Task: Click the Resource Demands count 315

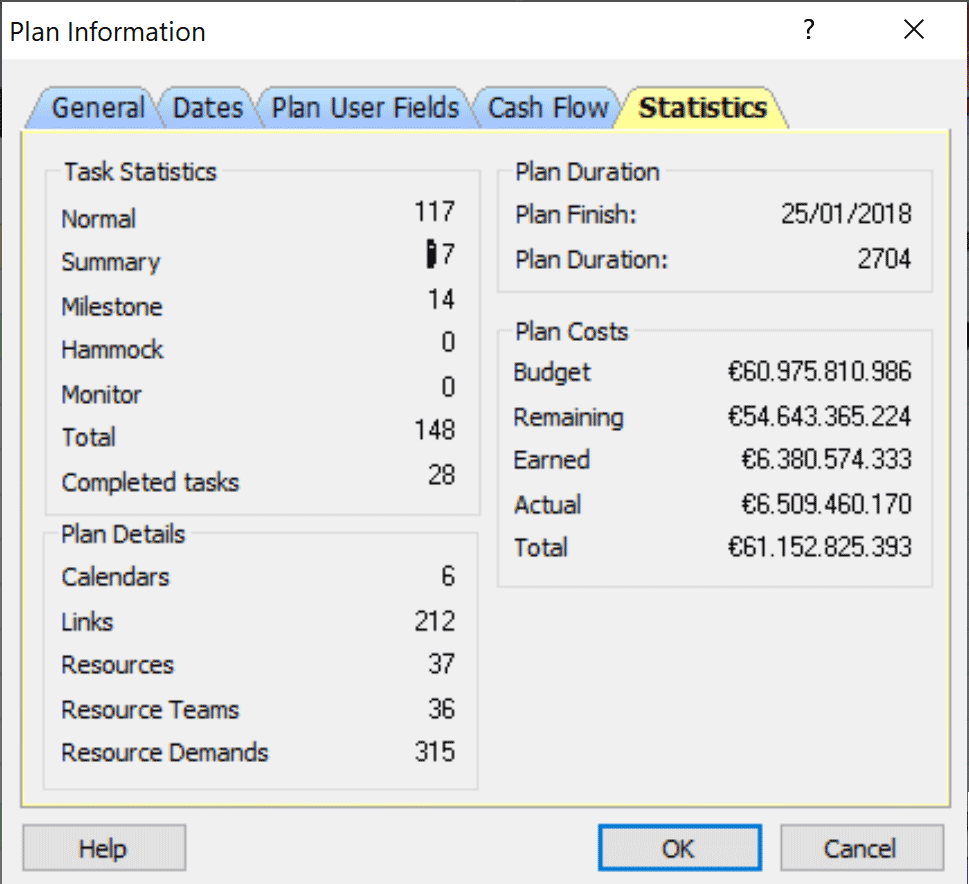Action: [435, 752]
